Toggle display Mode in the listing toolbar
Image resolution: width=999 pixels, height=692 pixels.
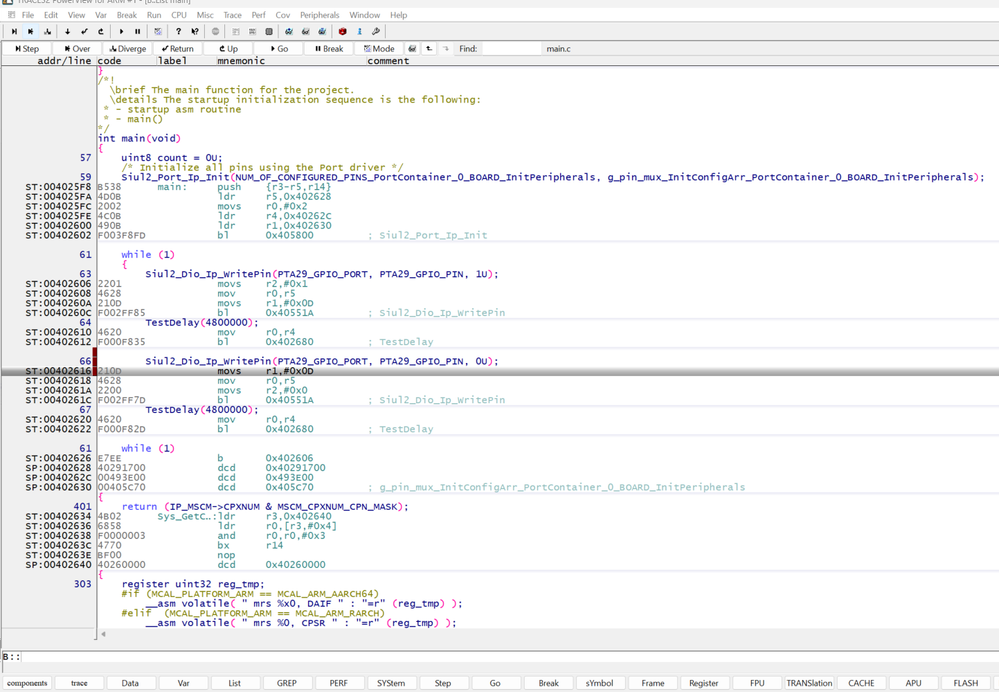379,48
